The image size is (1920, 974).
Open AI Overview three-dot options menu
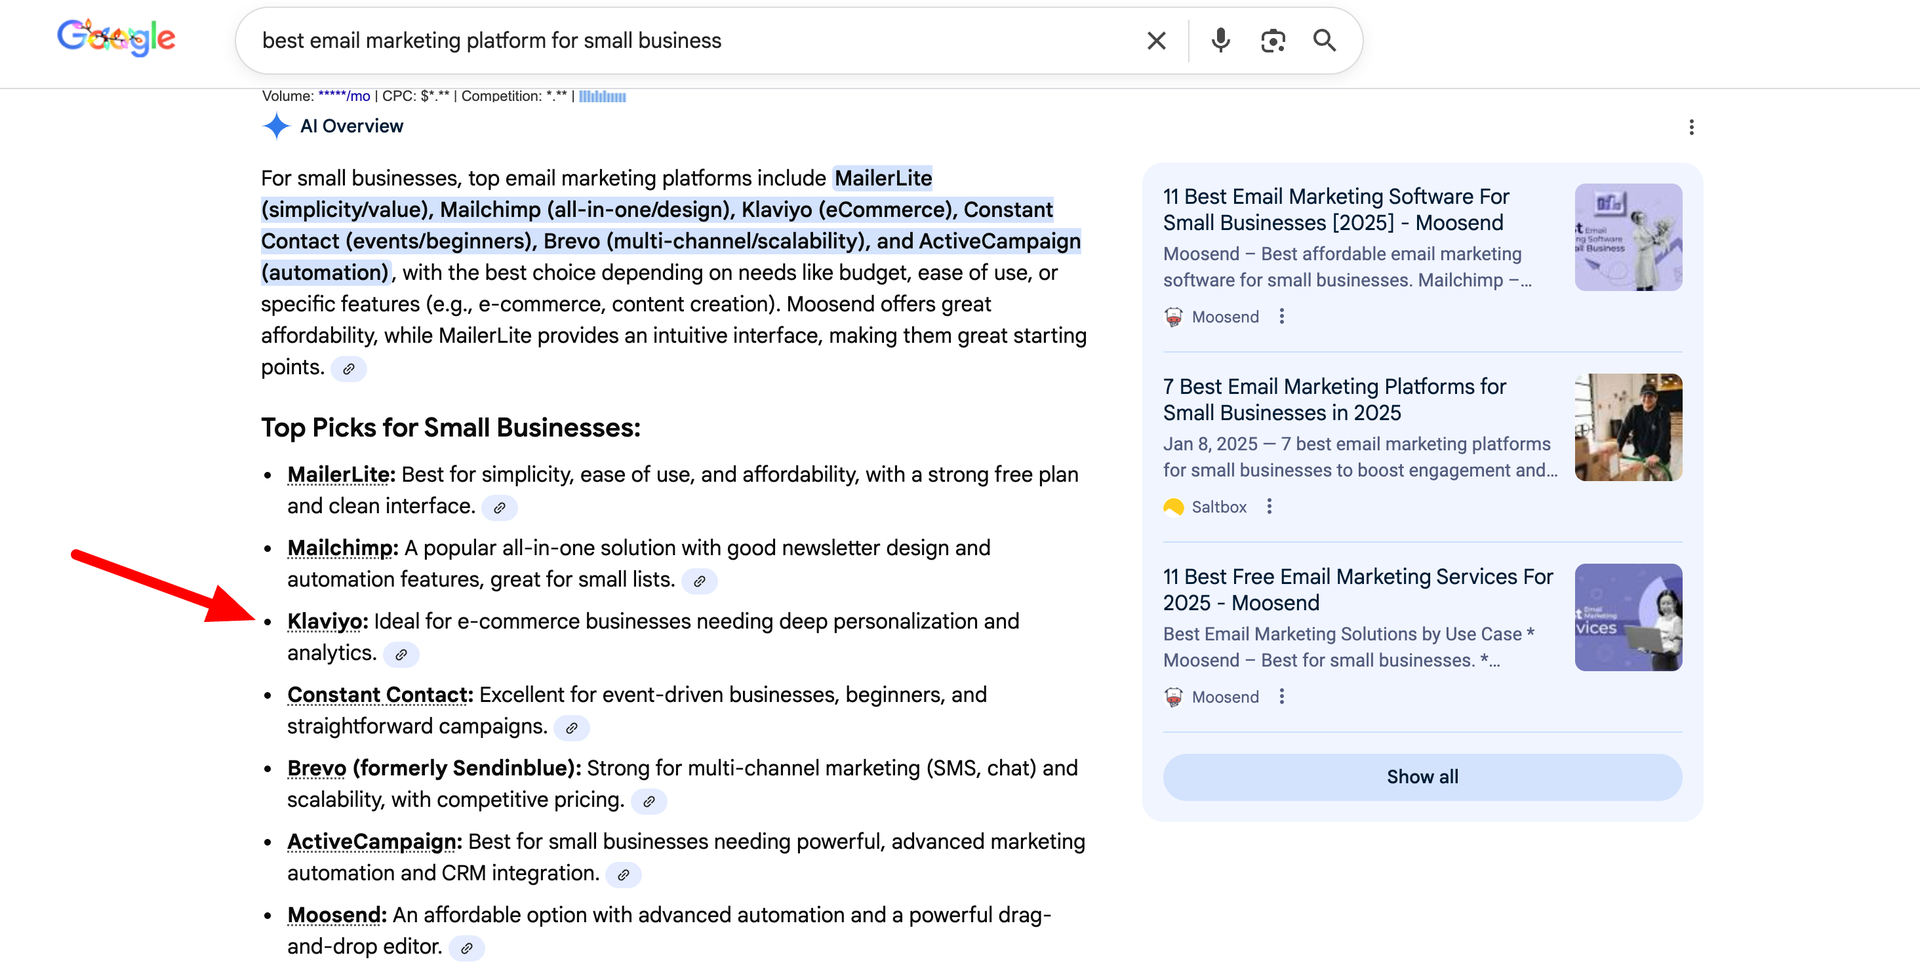tap(1691, 127)
